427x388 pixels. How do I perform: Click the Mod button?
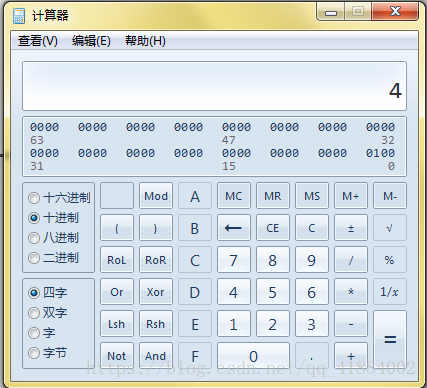point(156,196)
